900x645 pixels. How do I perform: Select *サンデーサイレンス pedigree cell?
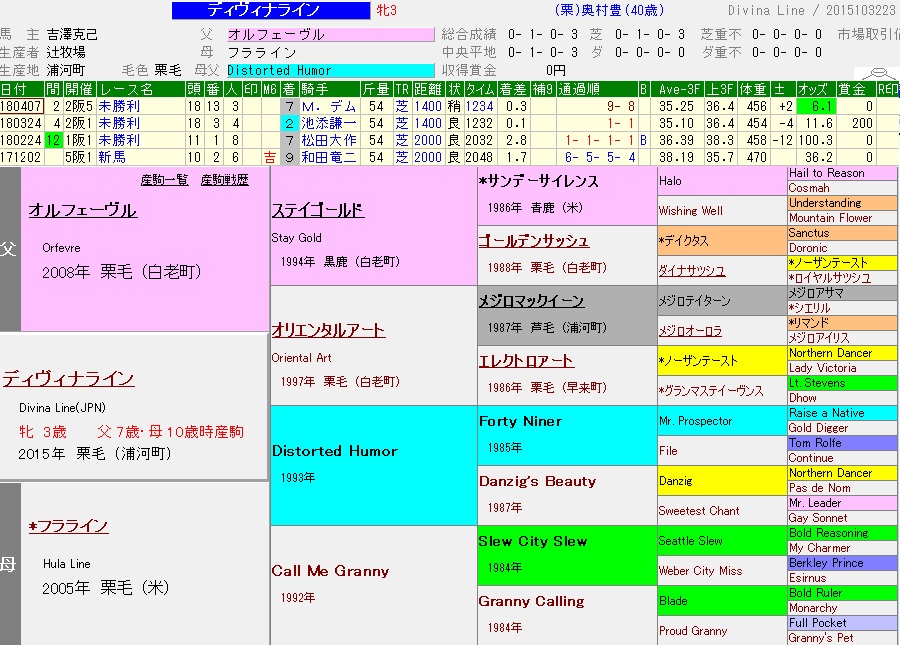point(567,195)
